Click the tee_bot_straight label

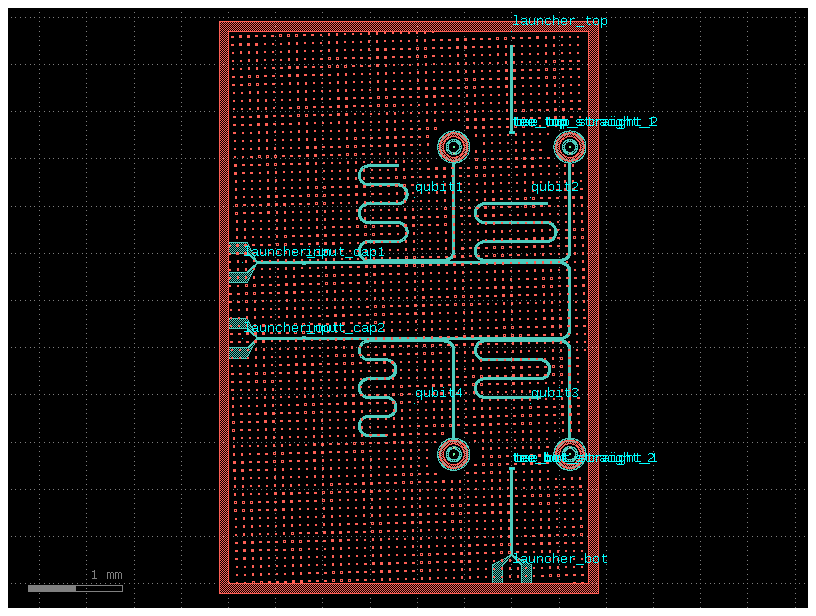584,458
